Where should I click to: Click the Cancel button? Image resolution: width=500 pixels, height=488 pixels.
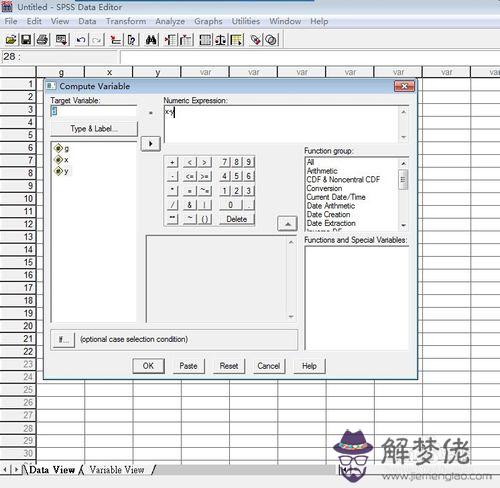pyautogui.click(x=269, y=366)
